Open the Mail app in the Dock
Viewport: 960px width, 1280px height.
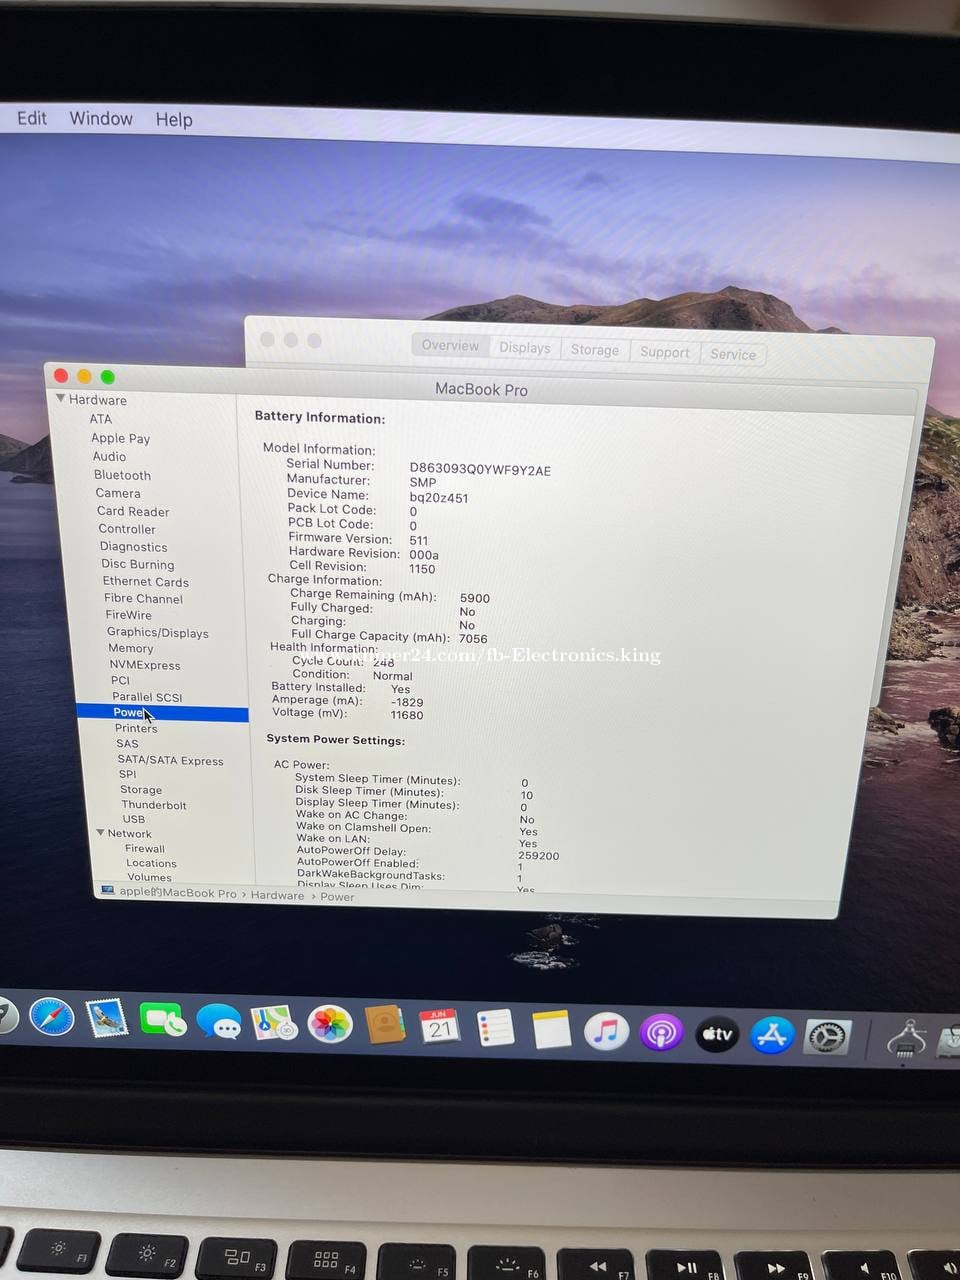pyautogui.click(x=106, y=1020)
